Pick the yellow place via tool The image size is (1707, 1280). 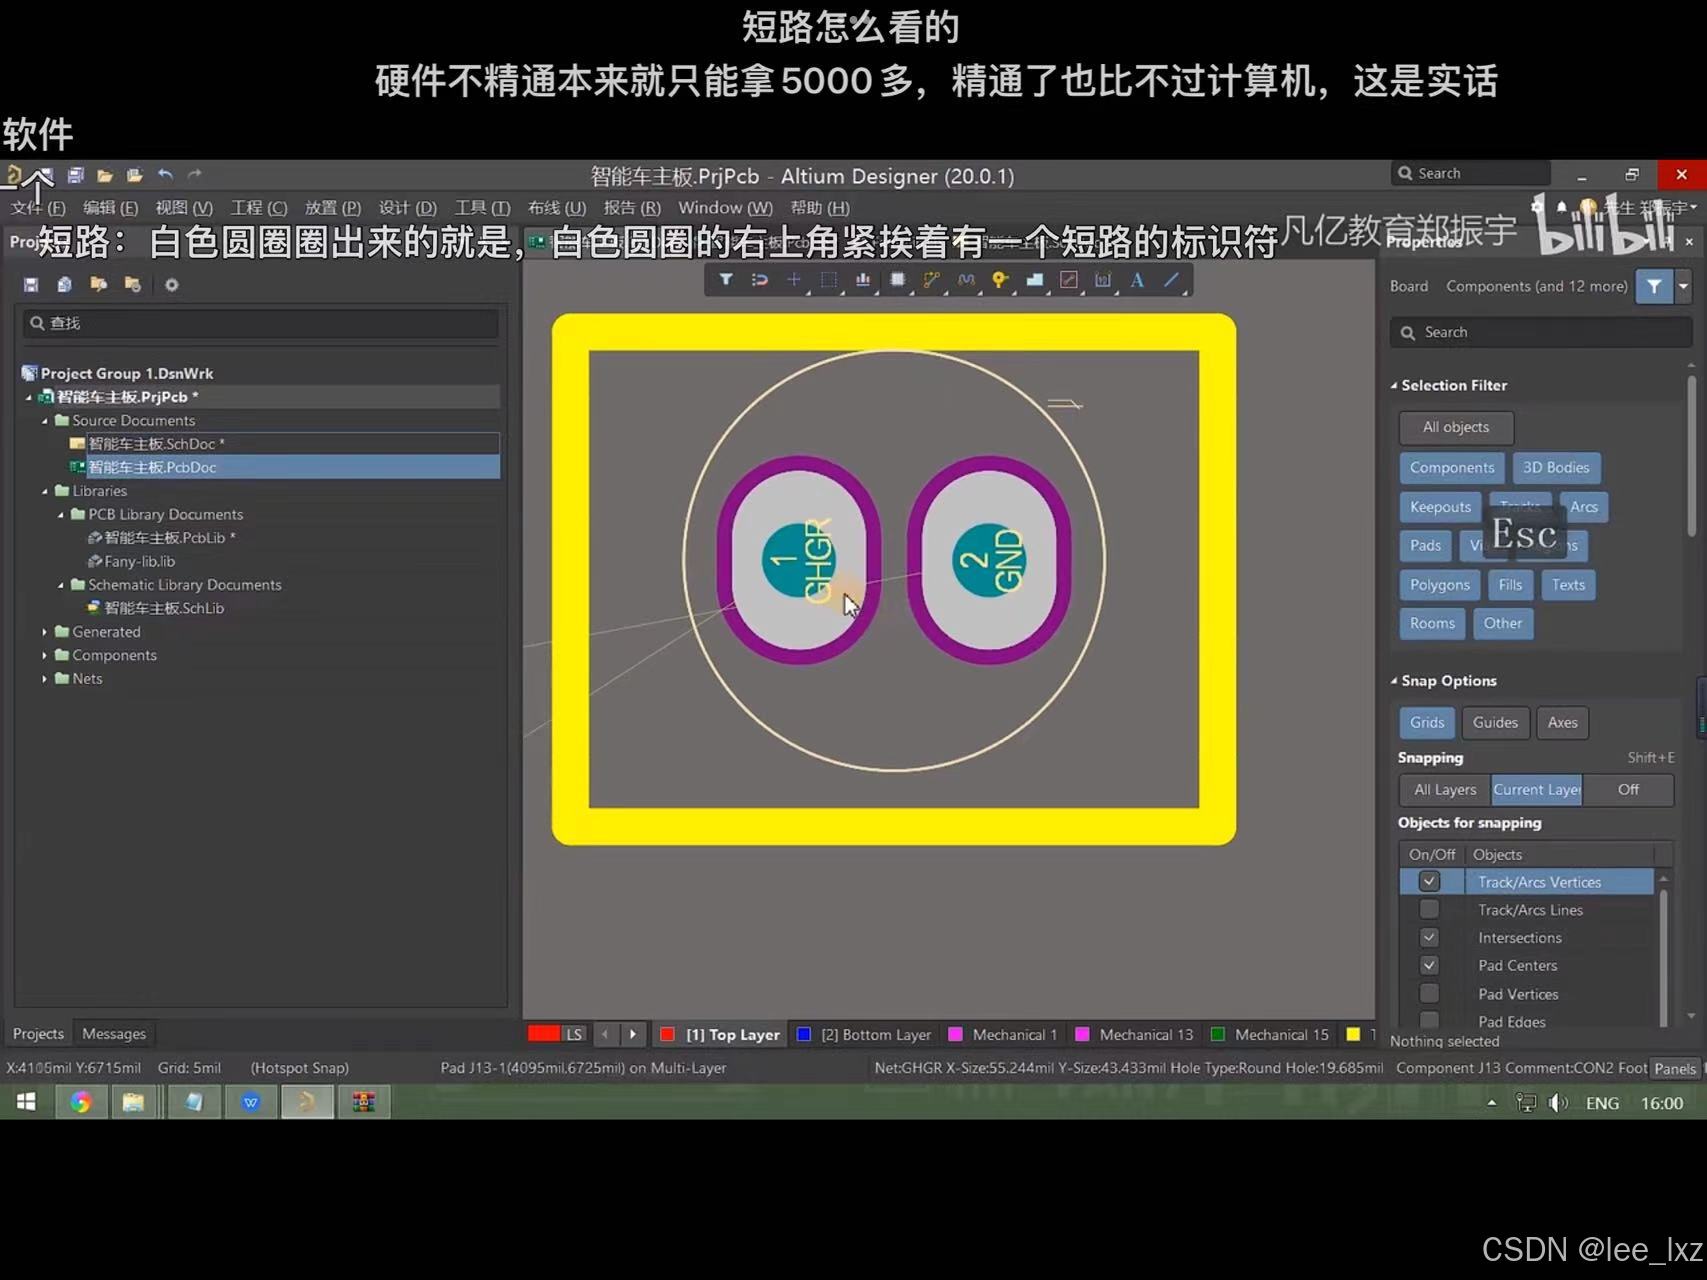pos(999,280)
